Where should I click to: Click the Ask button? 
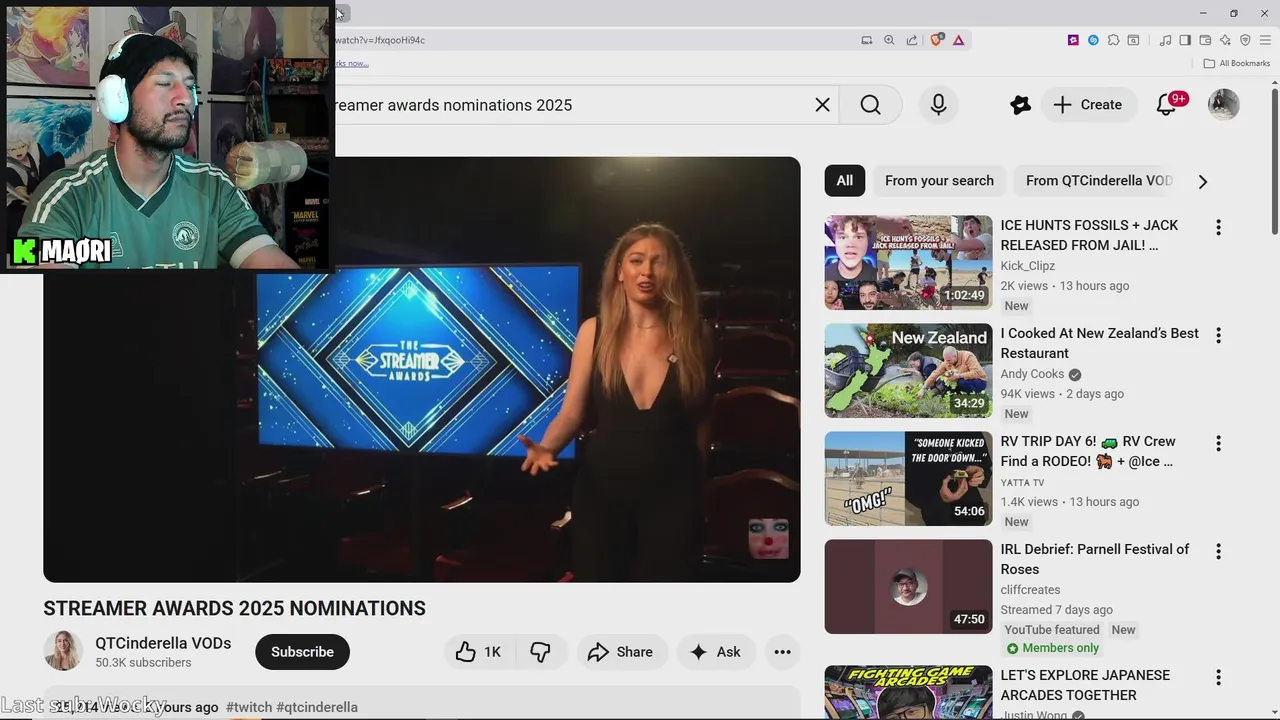(x=716, y=652)
